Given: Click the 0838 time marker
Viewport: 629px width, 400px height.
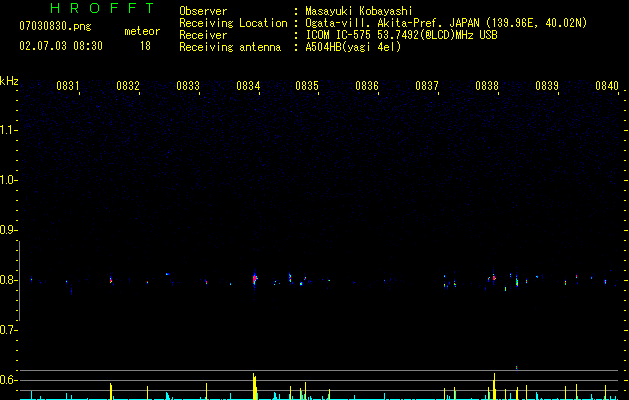Looking at the screenshot, I should click(x=487, y=86).
